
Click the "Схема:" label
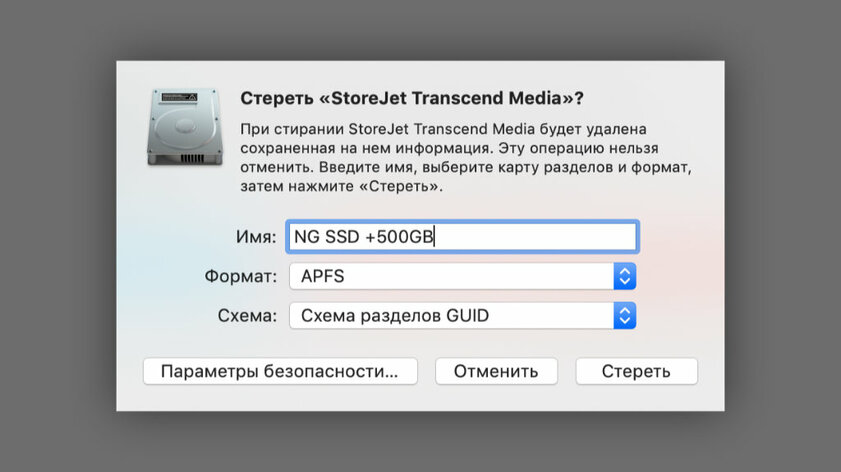coord(246,316)
